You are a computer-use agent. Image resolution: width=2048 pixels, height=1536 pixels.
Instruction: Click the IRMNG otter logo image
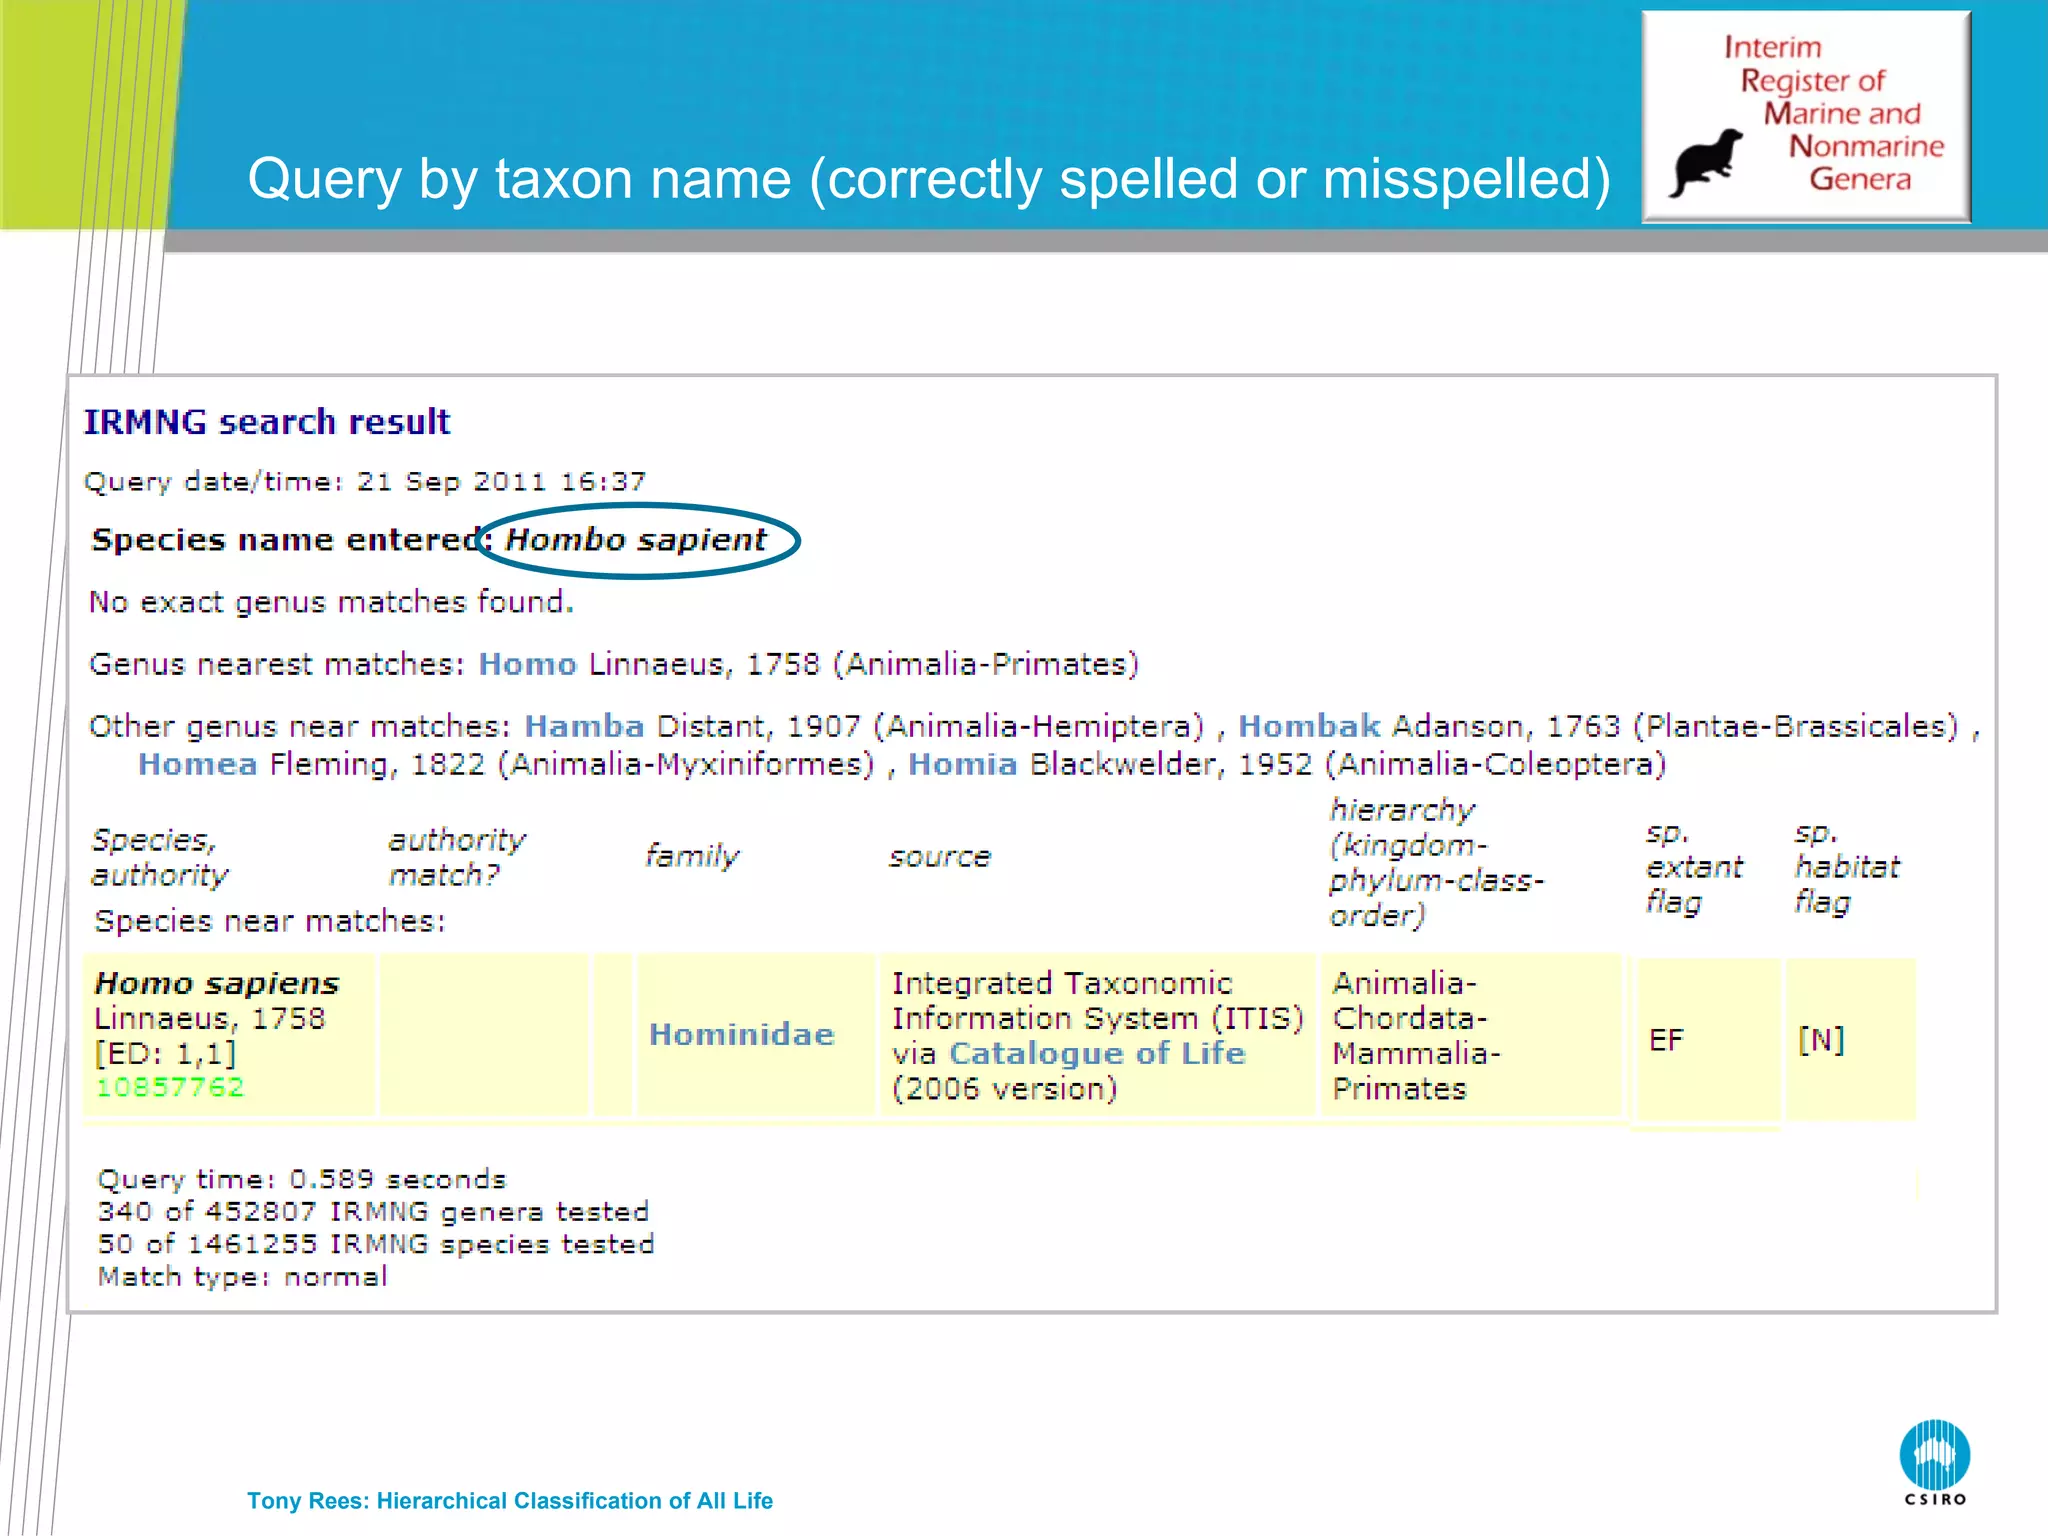(1806, 116)
